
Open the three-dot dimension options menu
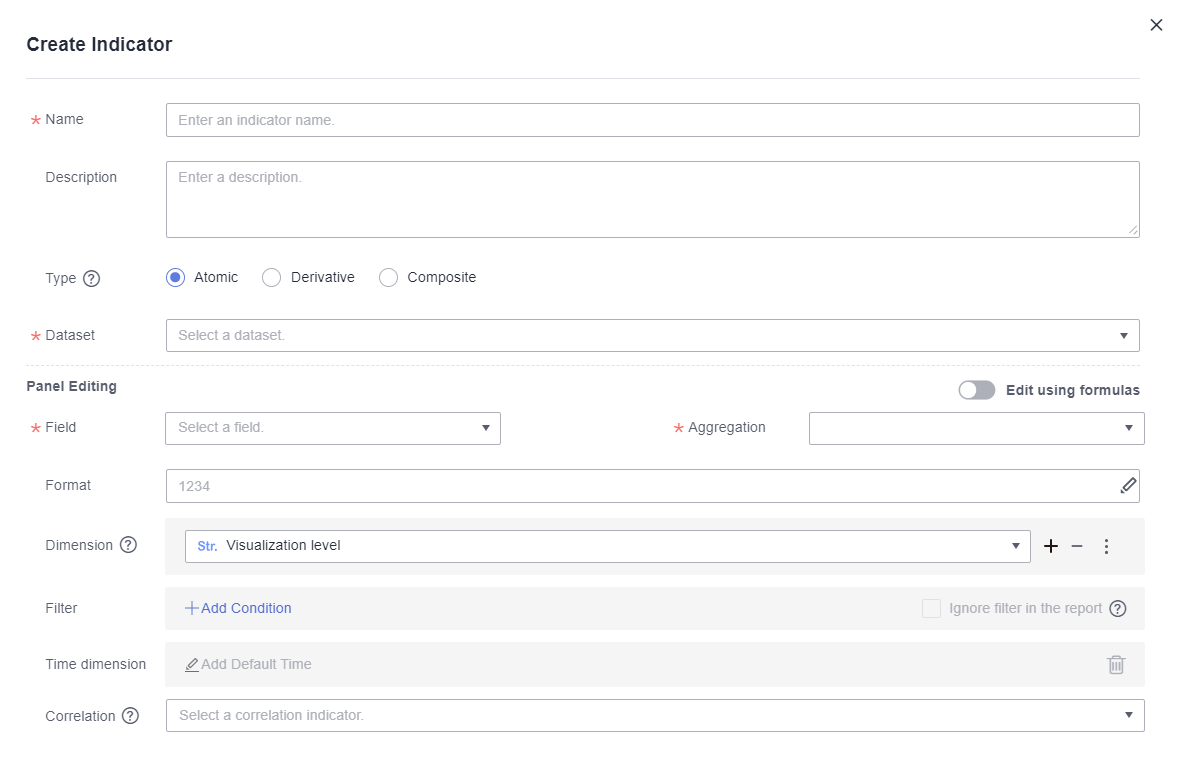1106,546
